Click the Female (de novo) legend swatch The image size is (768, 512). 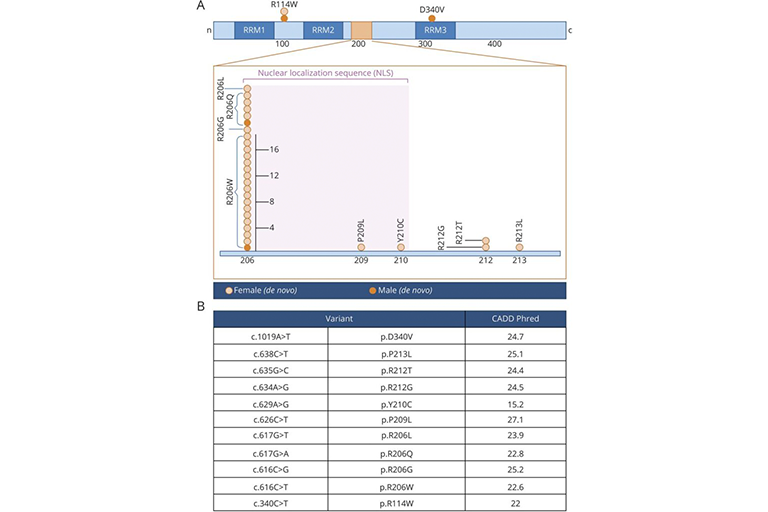pyautogui.click(x=229, y=291)
